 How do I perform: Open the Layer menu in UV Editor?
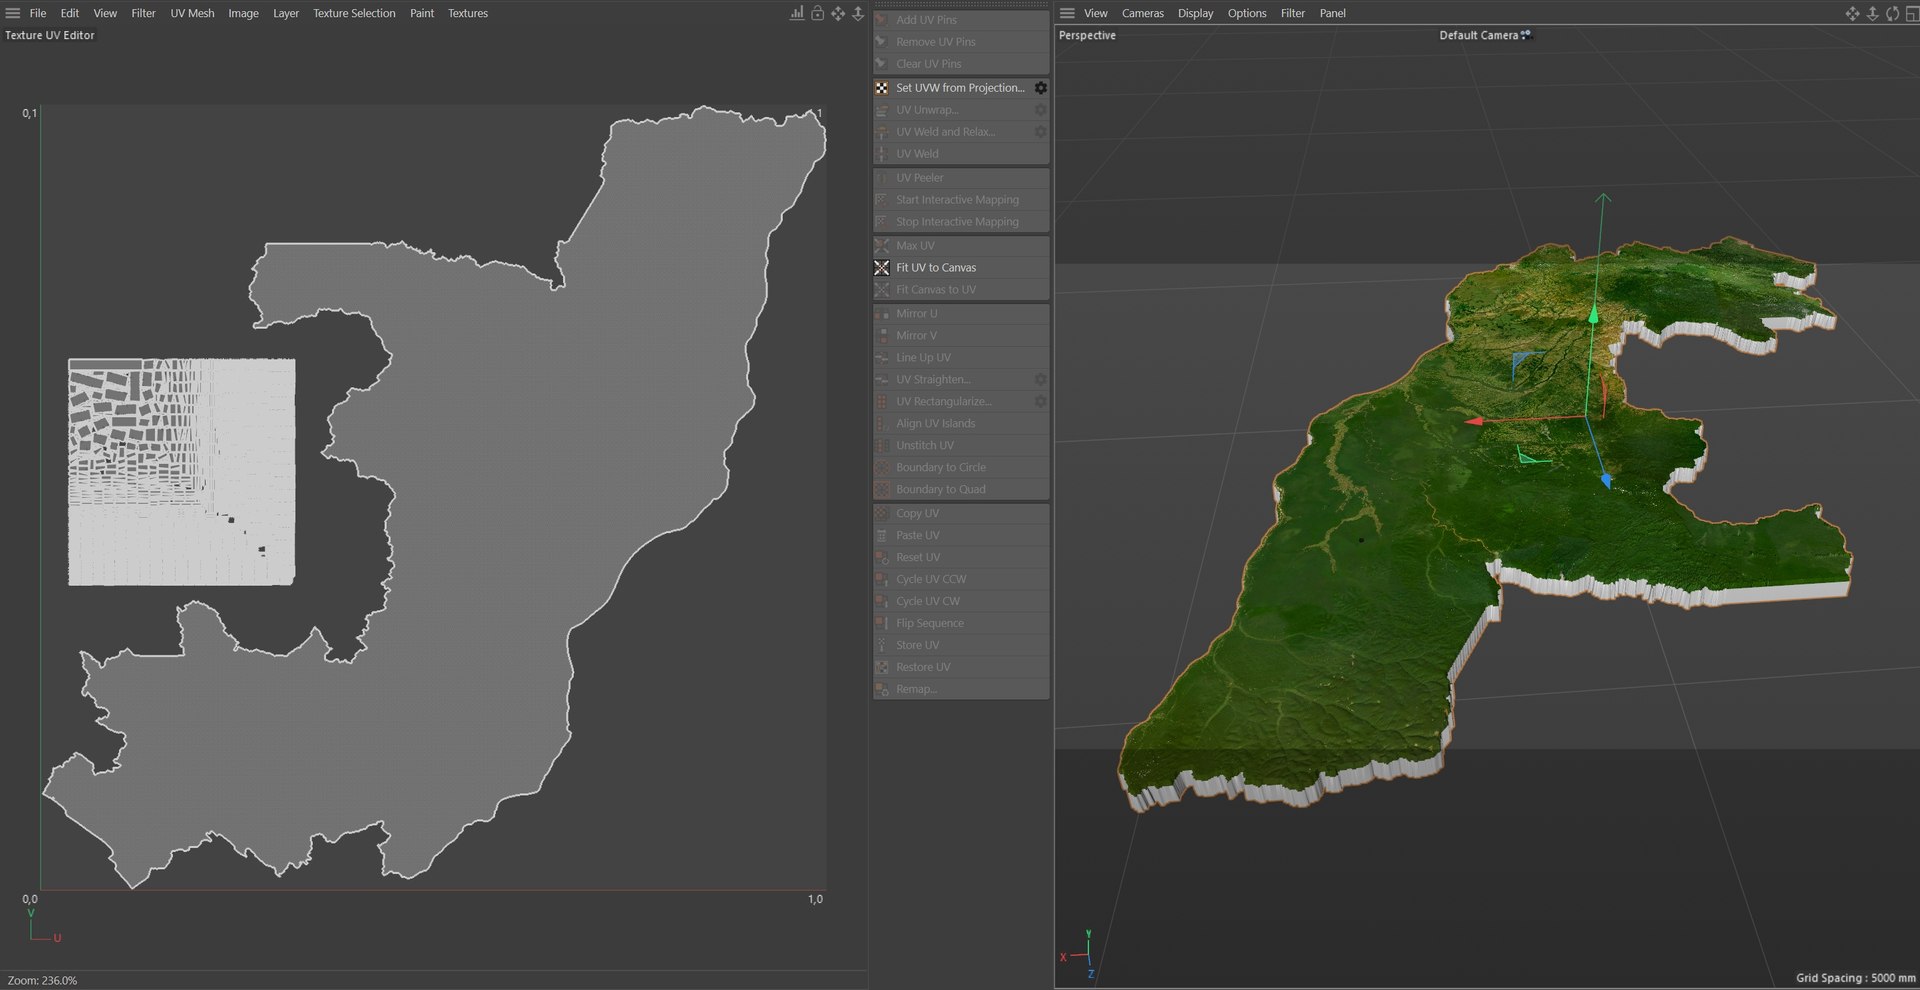coord(286,13)
